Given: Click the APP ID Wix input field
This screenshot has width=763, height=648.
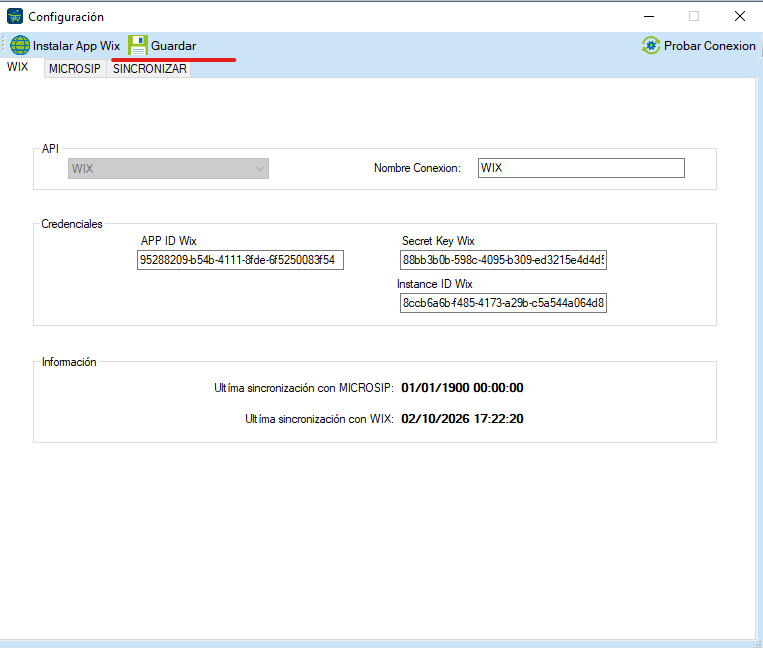Looking at the screenshot, I should (x=240, y=260).
